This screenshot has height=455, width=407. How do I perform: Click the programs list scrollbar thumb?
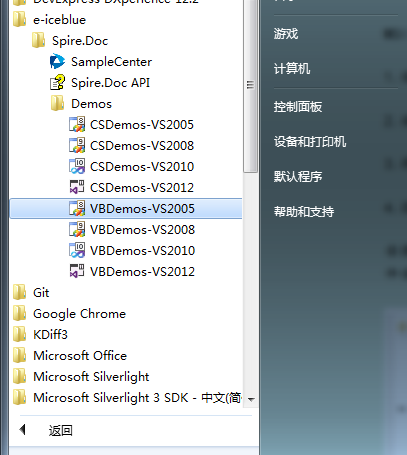[x=250, y=85]
